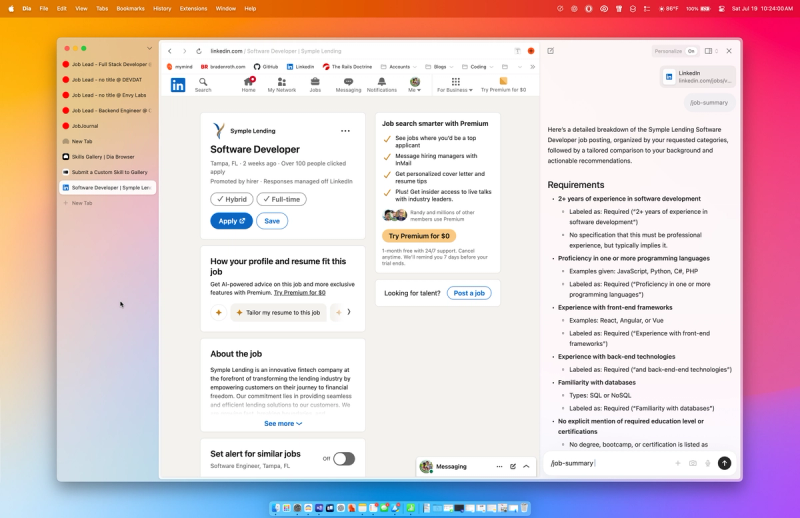Switch to Job Lead - no title @ Envy Labs tab
Viewport: 800px width, 518px height.
(x=107, y=95)
